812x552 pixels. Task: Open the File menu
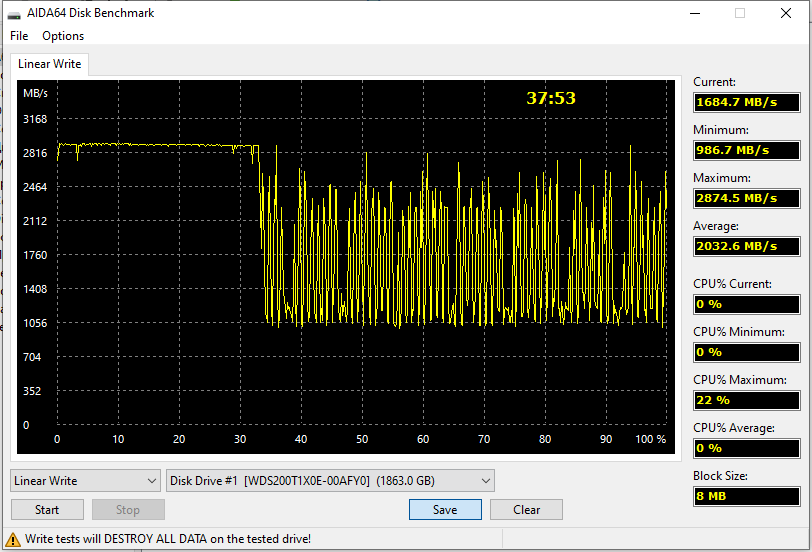19,36
